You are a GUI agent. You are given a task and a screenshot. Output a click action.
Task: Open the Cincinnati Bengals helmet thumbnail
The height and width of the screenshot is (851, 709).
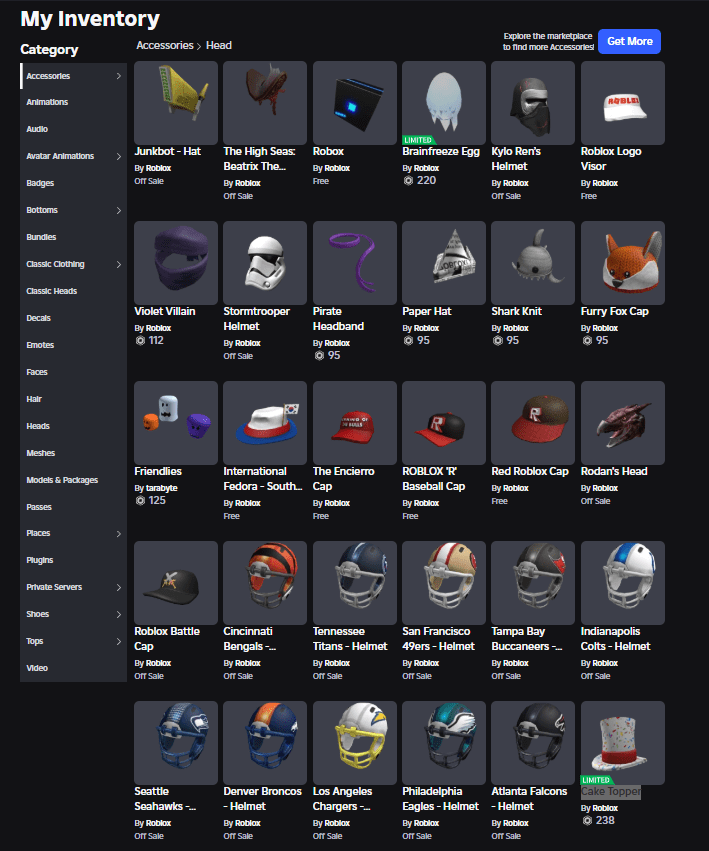pos(265,583)
